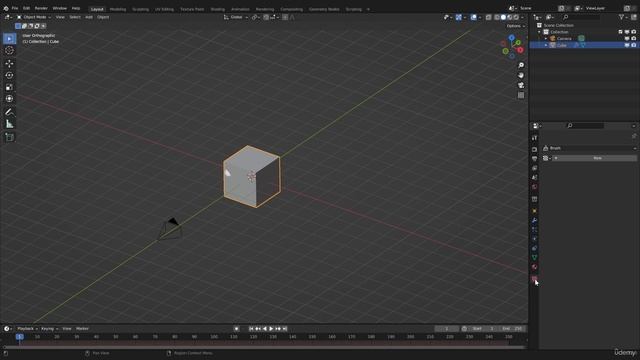
Task: Open the Material properties tab
Action: [534, 267]
